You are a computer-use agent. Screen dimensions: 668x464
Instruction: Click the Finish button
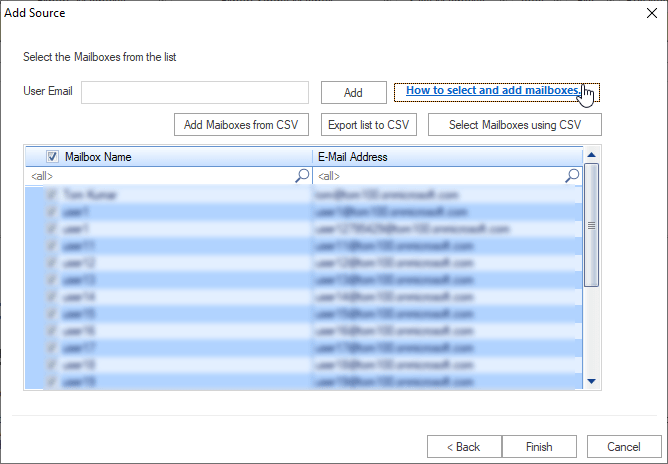pyautogui.click(x=539, y=447)
